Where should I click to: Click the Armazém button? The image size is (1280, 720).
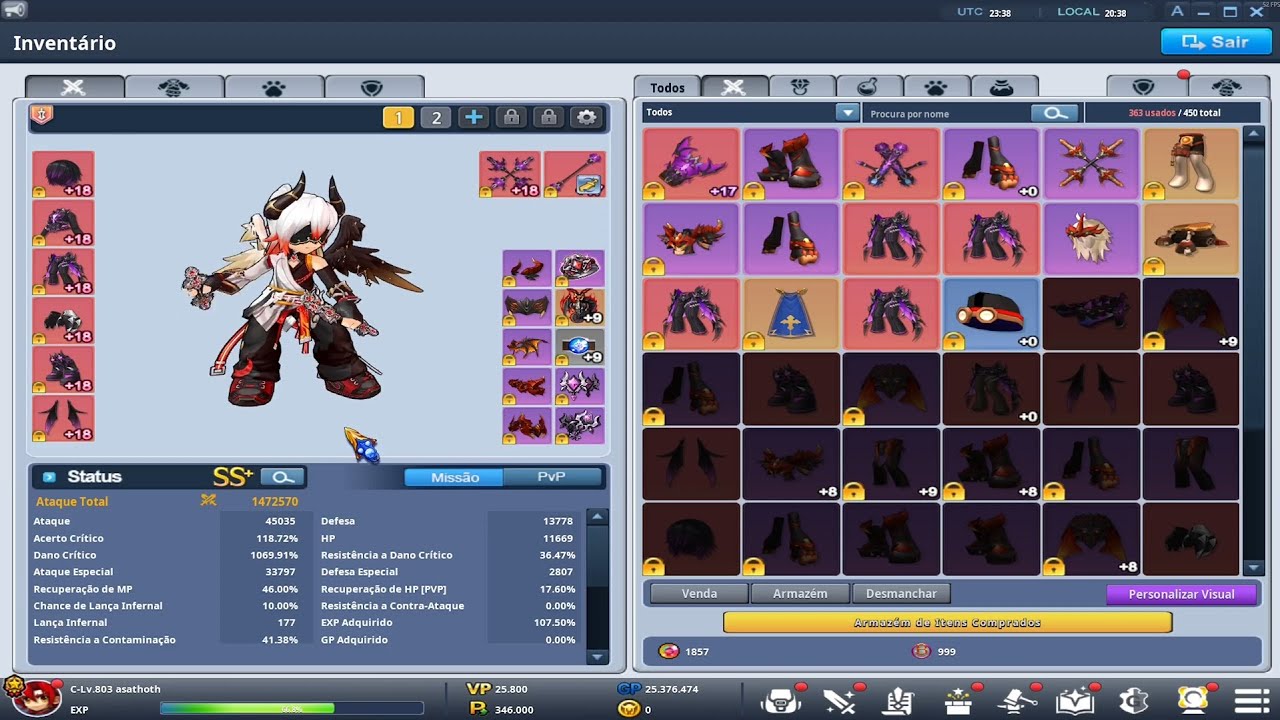pyautogui.click(x=800, y=594)
